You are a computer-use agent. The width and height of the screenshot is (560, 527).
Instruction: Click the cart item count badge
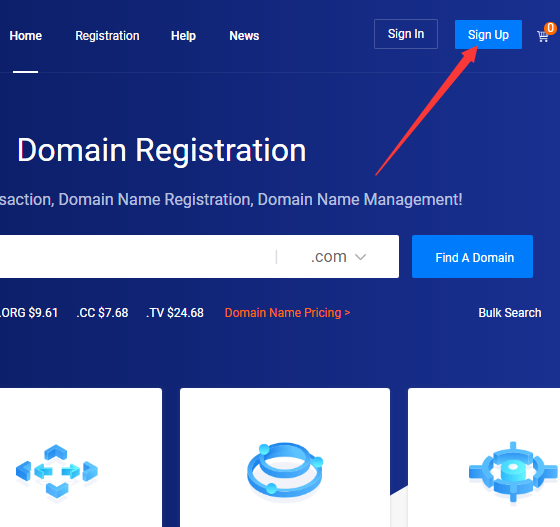(550, 28)
